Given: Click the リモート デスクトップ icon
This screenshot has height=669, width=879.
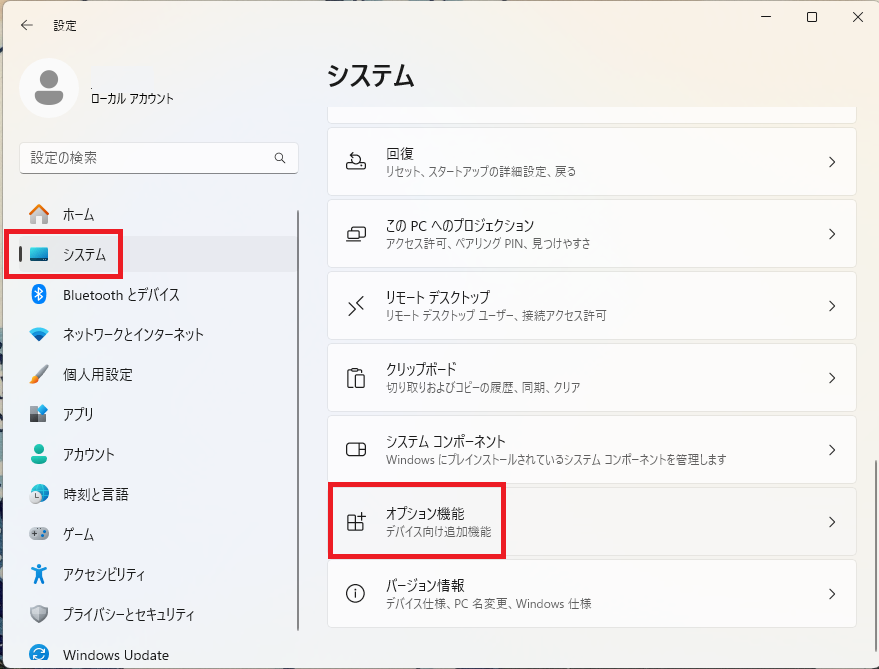Looking at the screenshot, I should (x=355, y=306).
